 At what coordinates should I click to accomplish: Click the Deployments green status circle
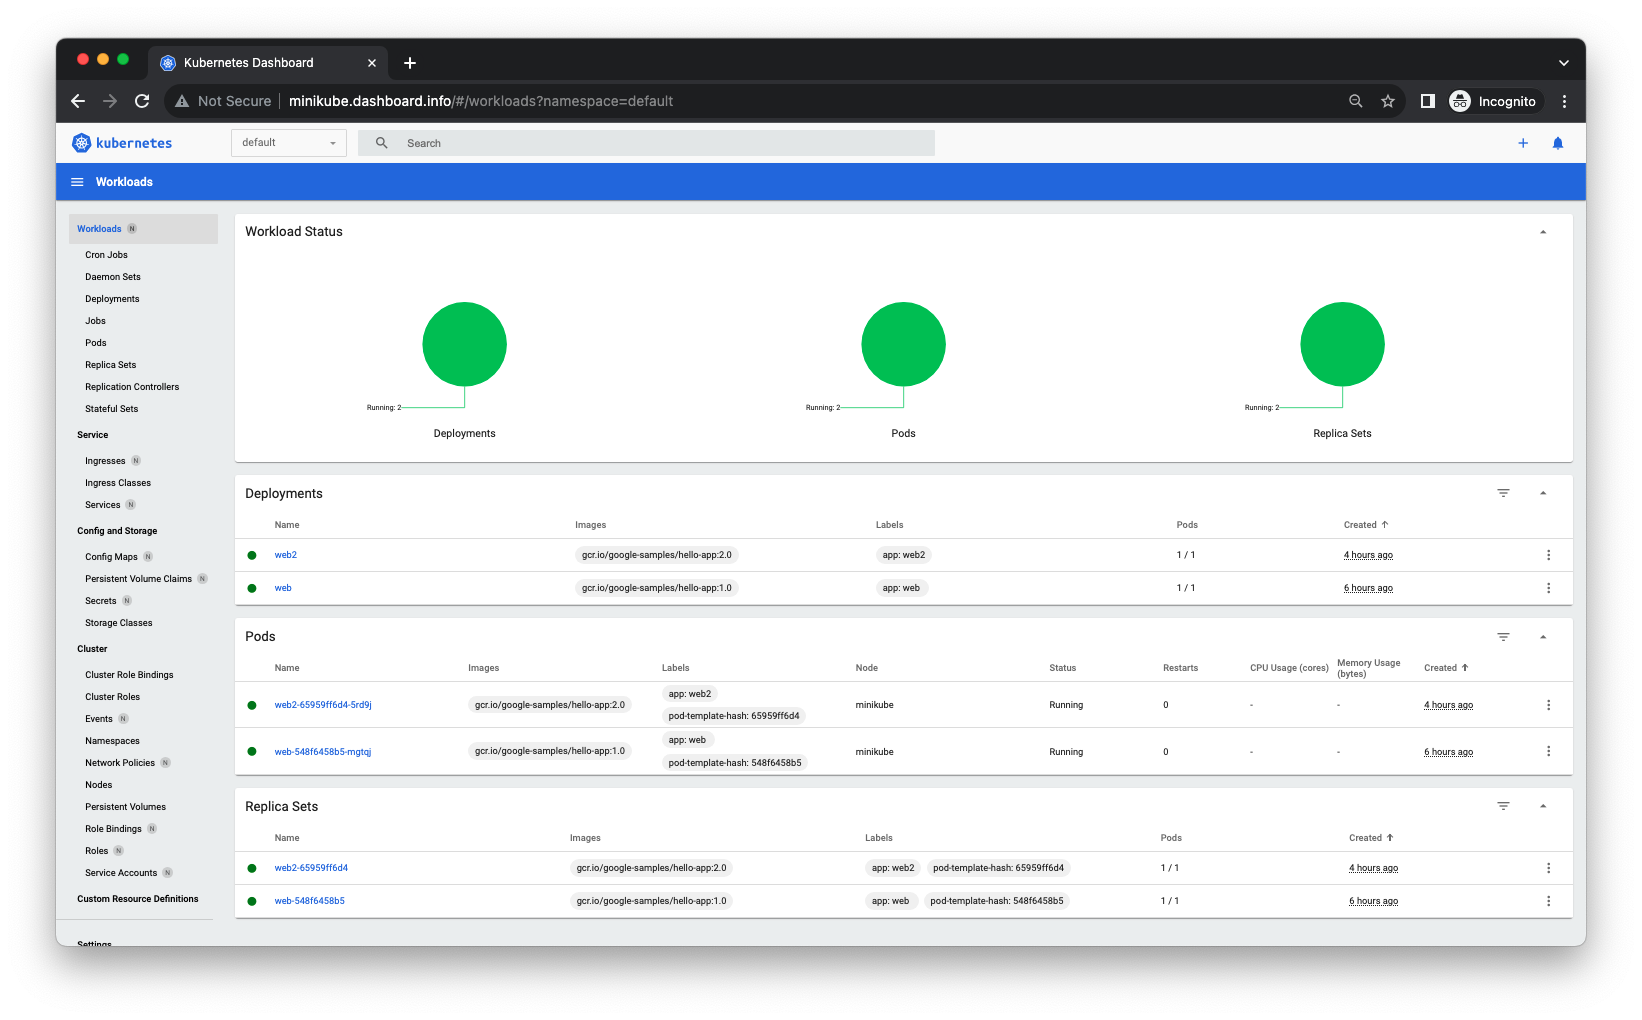pos(465,344)
